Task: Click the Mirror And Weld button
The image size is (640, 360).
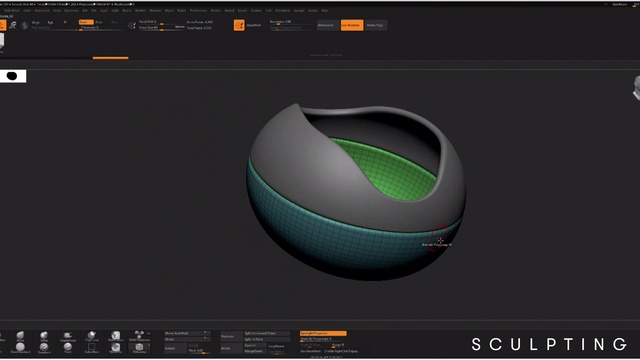Action: coord(187,333)
